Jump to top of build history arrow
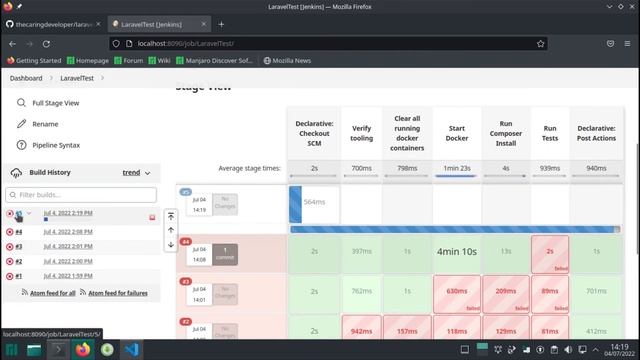Screen dimensions: 640x360 pos(171,216)
